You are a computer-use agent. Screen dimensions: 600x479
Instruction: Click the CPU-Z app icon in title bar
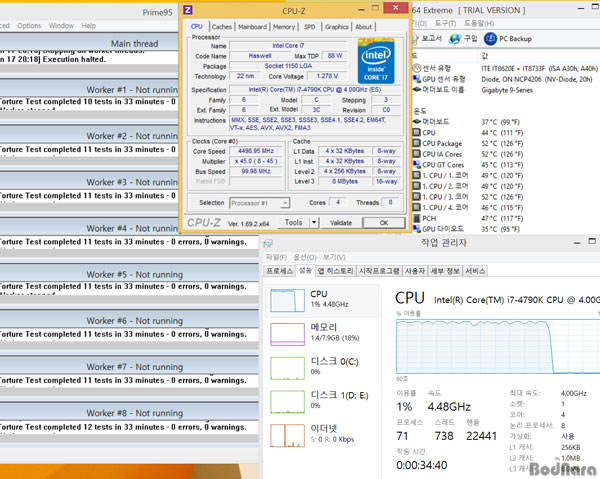(x=188, y=10)
